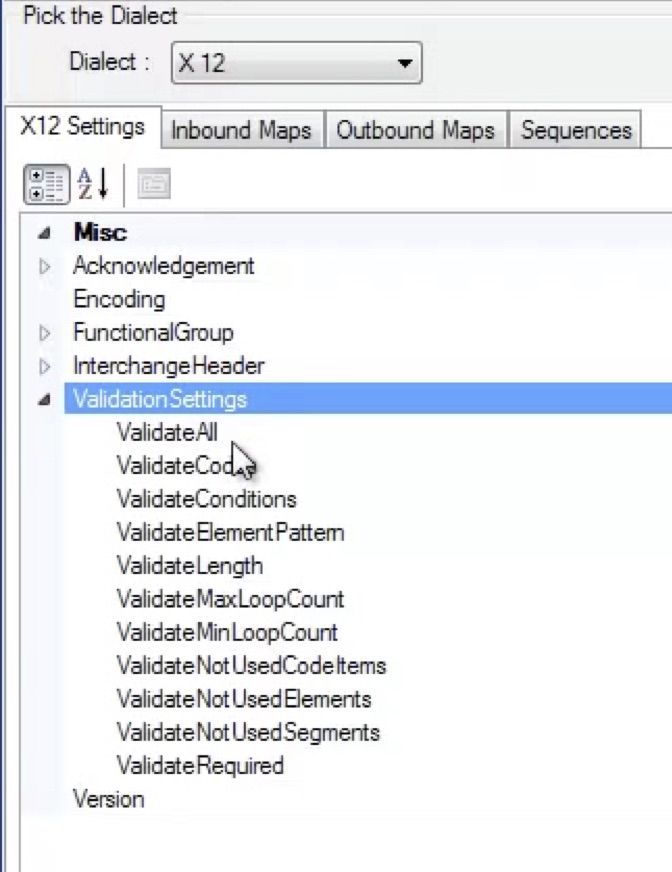Viewport: 672px width, 872px height.
Task: Expand the FunctionalGroup node
Action: click(44, 333)
